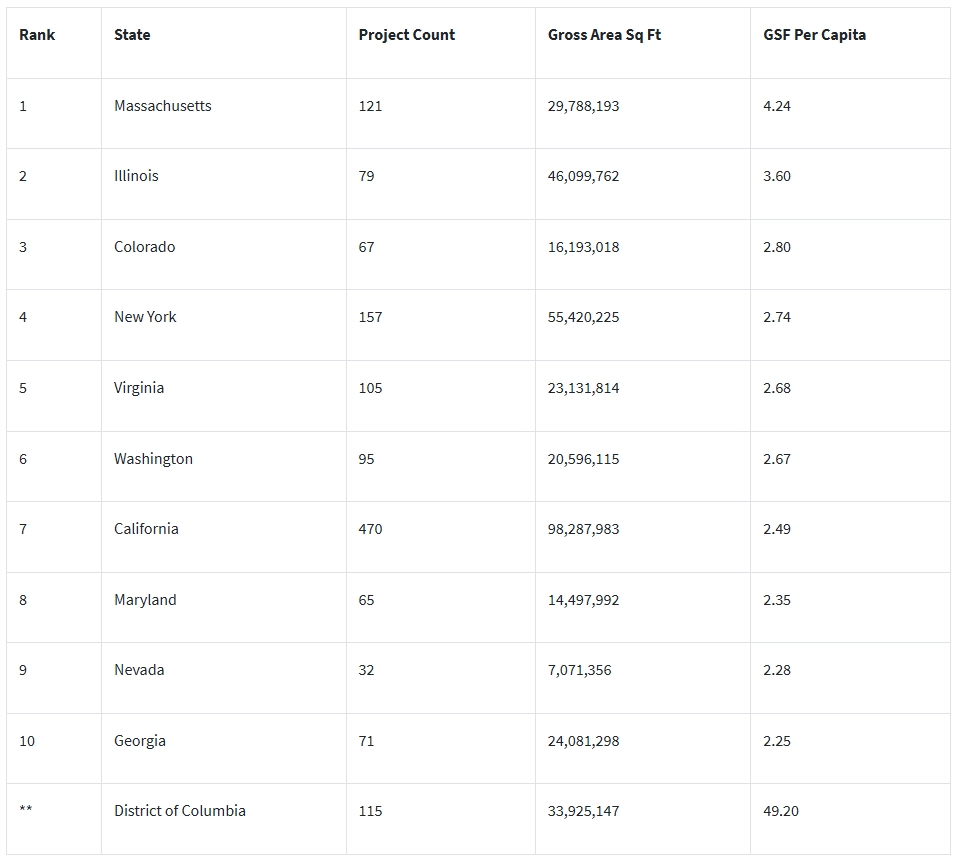Click gross area value 24,081,298
Viewport: 958px width, 861px height.
coord(583,741)
